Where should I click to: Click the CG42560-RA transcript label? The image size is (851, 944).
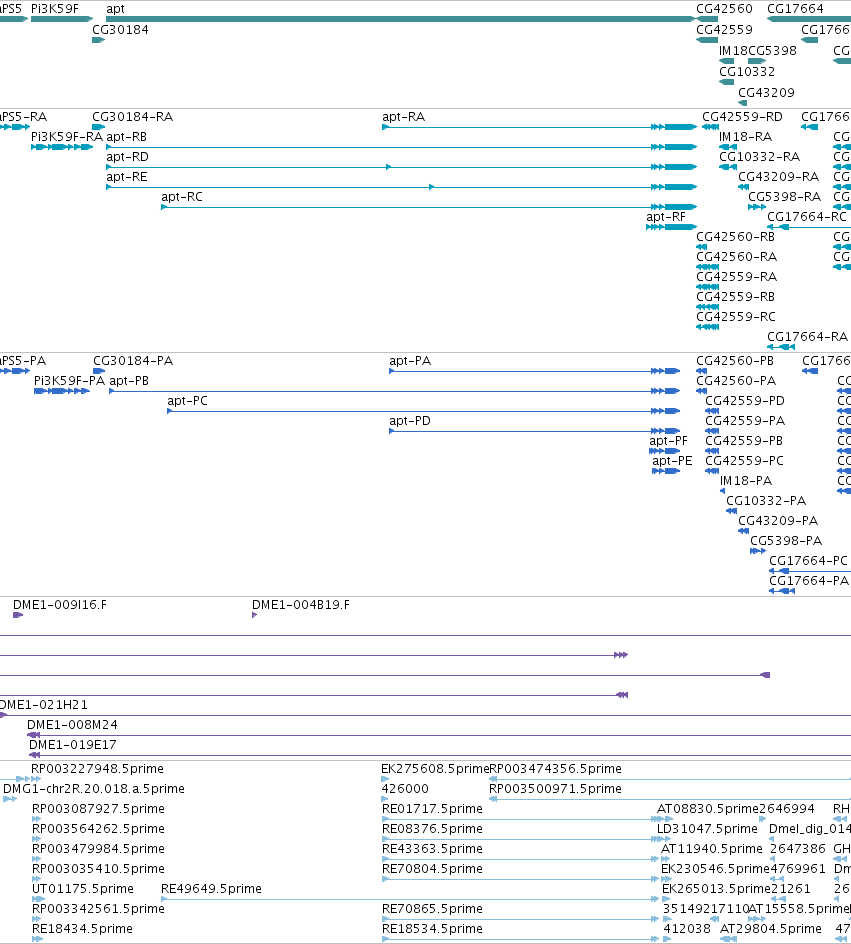click(x=737, y=256)
